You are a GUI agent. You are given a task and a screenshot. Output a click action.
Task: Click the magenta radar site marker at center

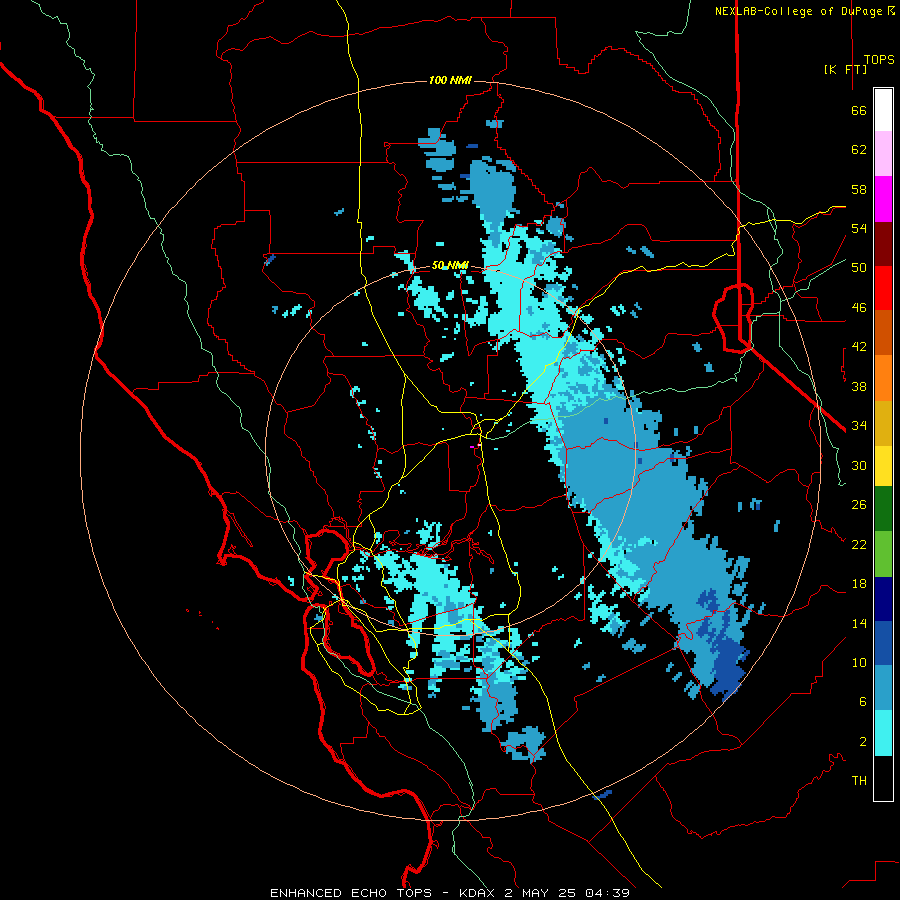(x=472, y=447)
